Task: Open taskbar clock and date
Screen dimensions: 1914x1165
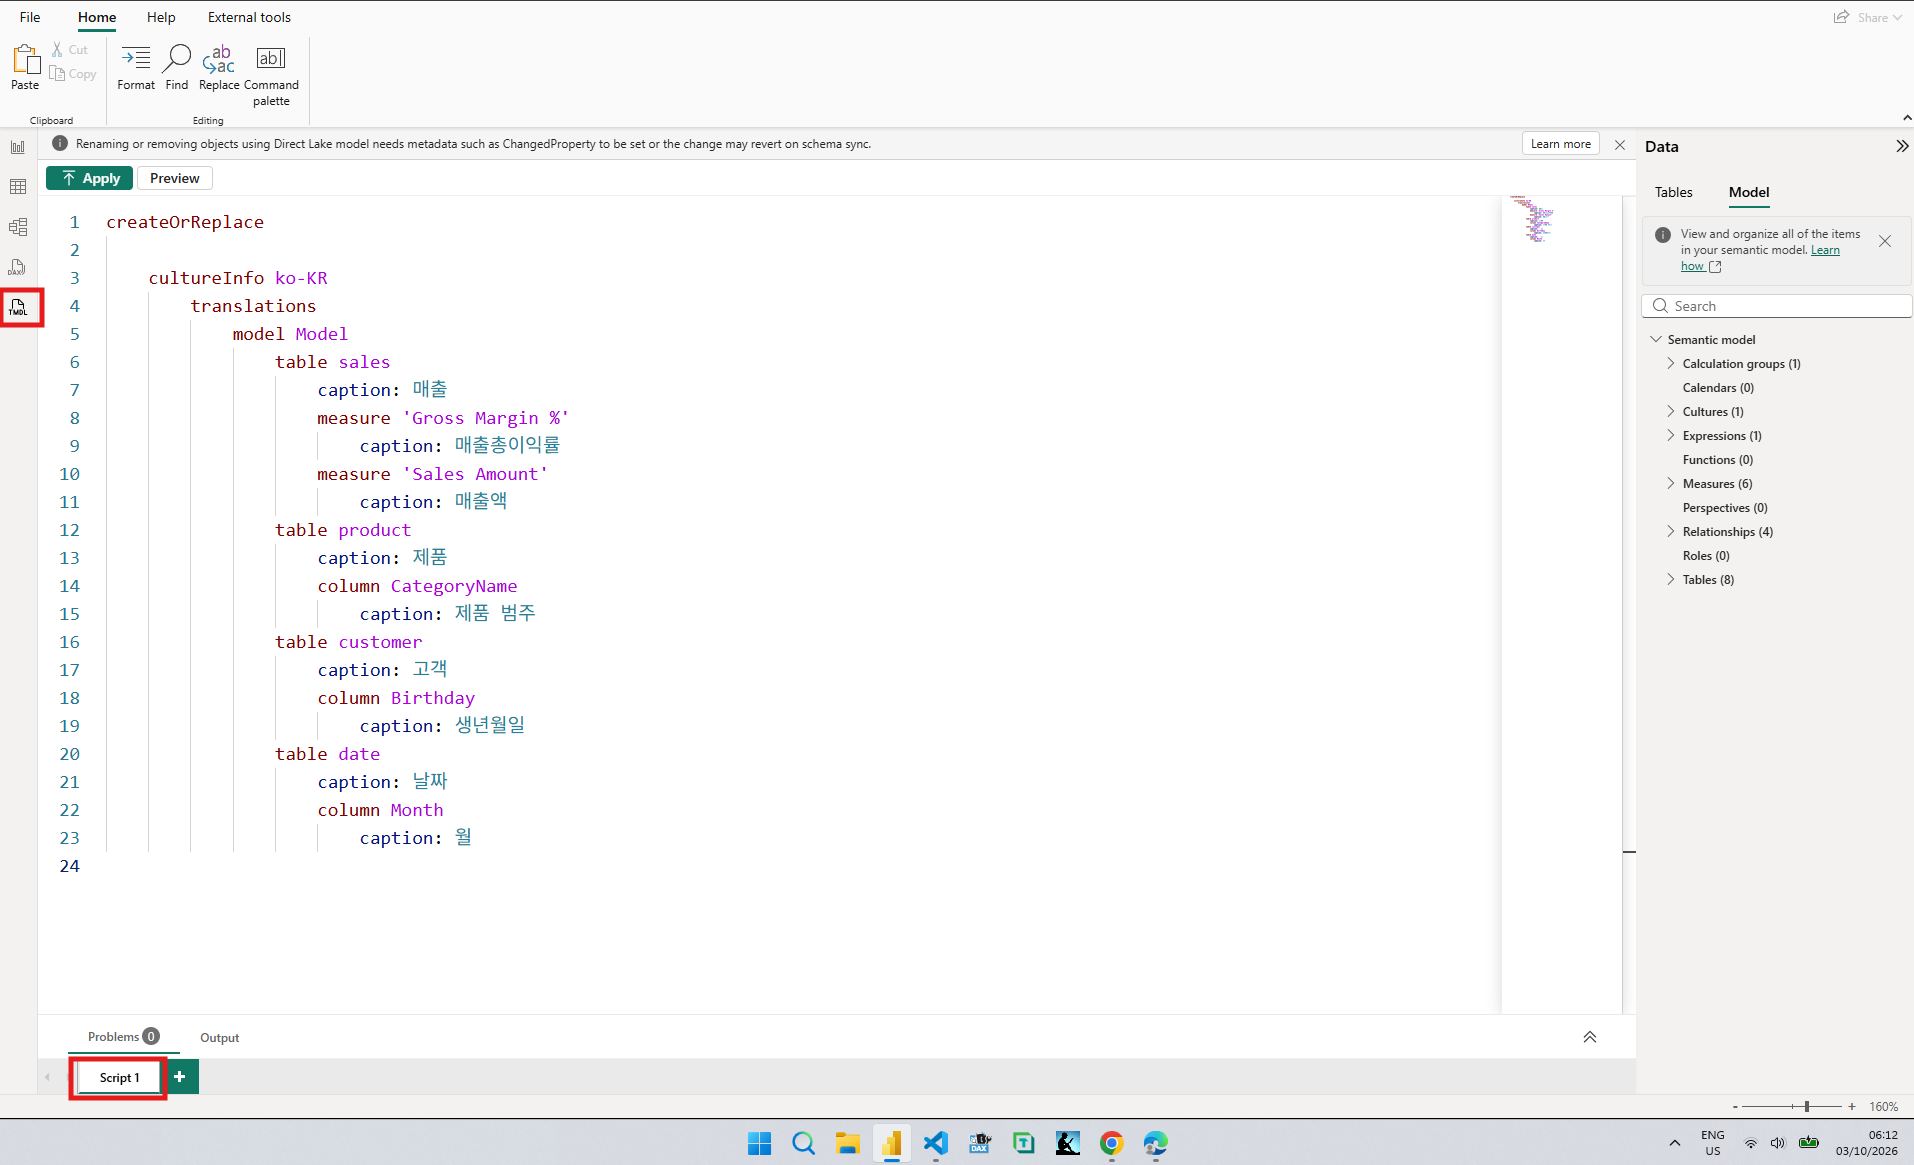Action: click(x=1867, y=1143)
